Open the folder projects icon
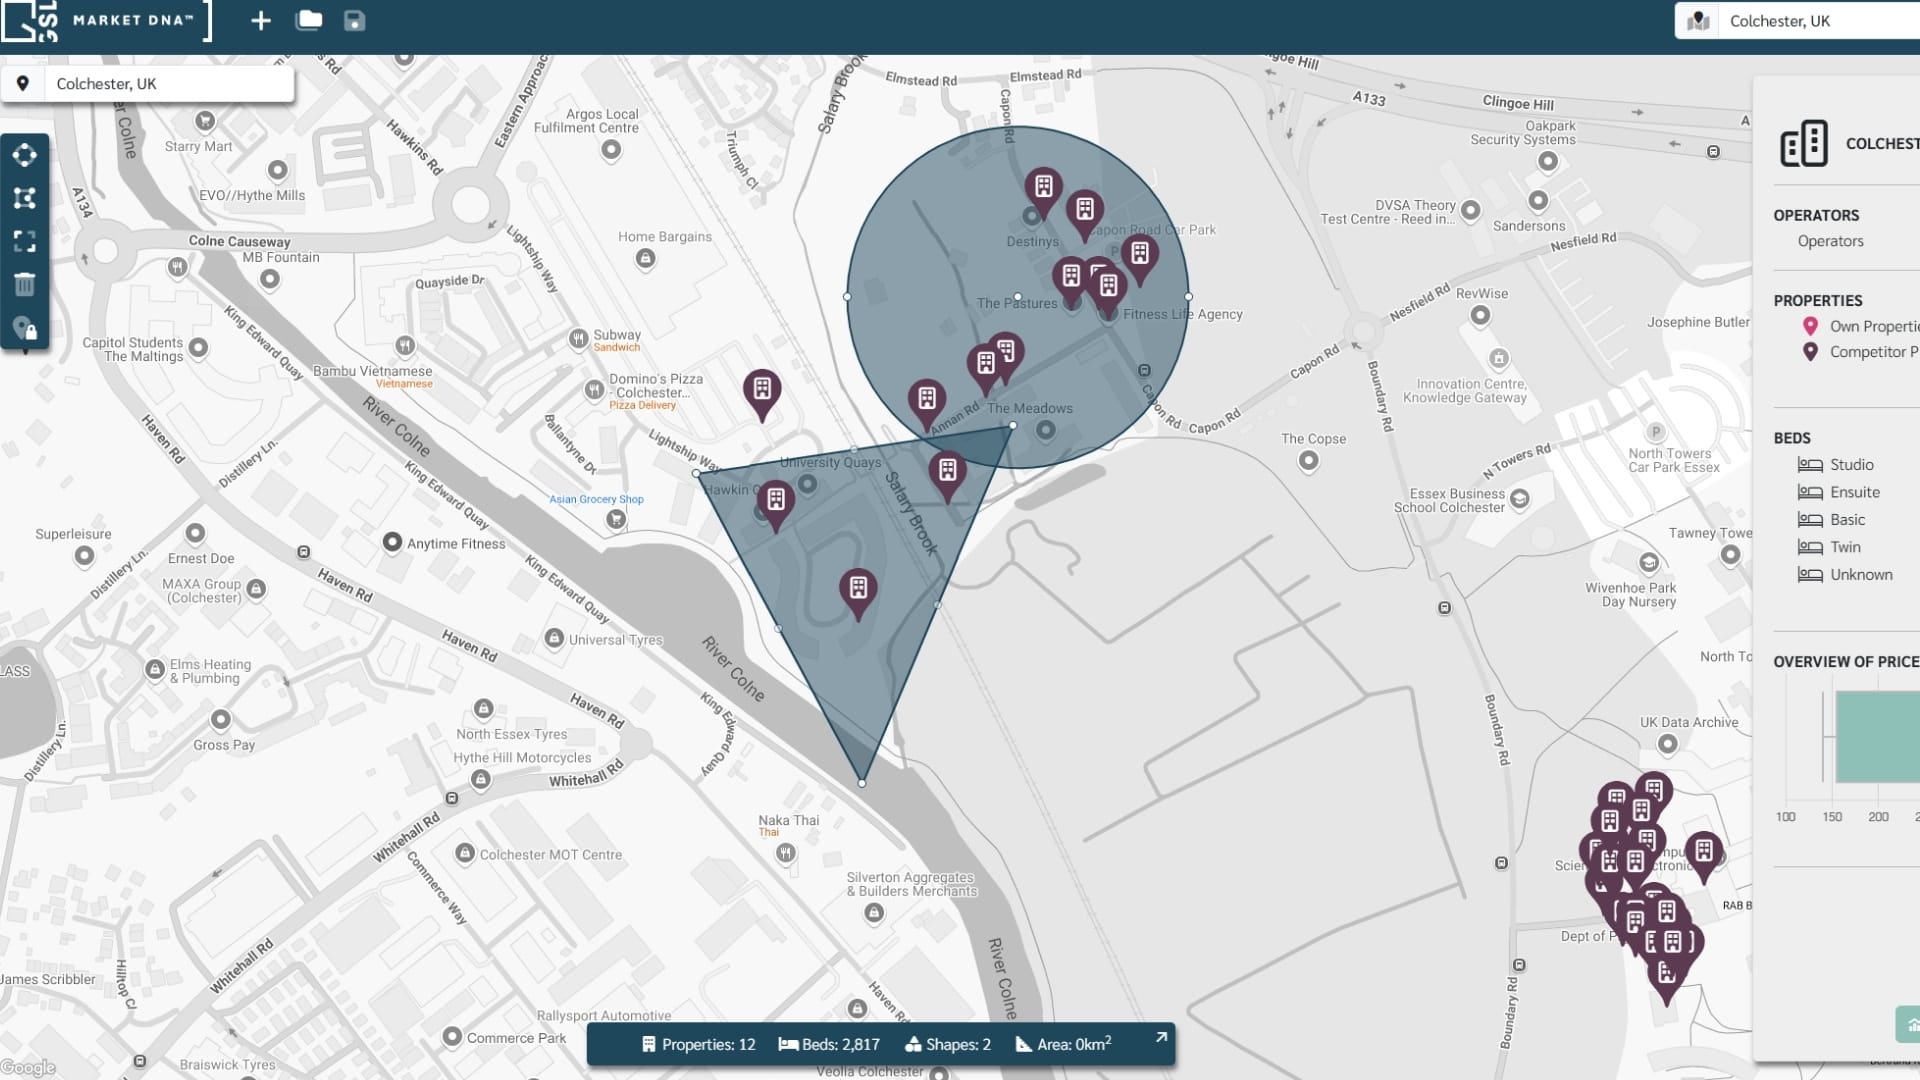1920x1080 pixels. click(x=309, y=21)
